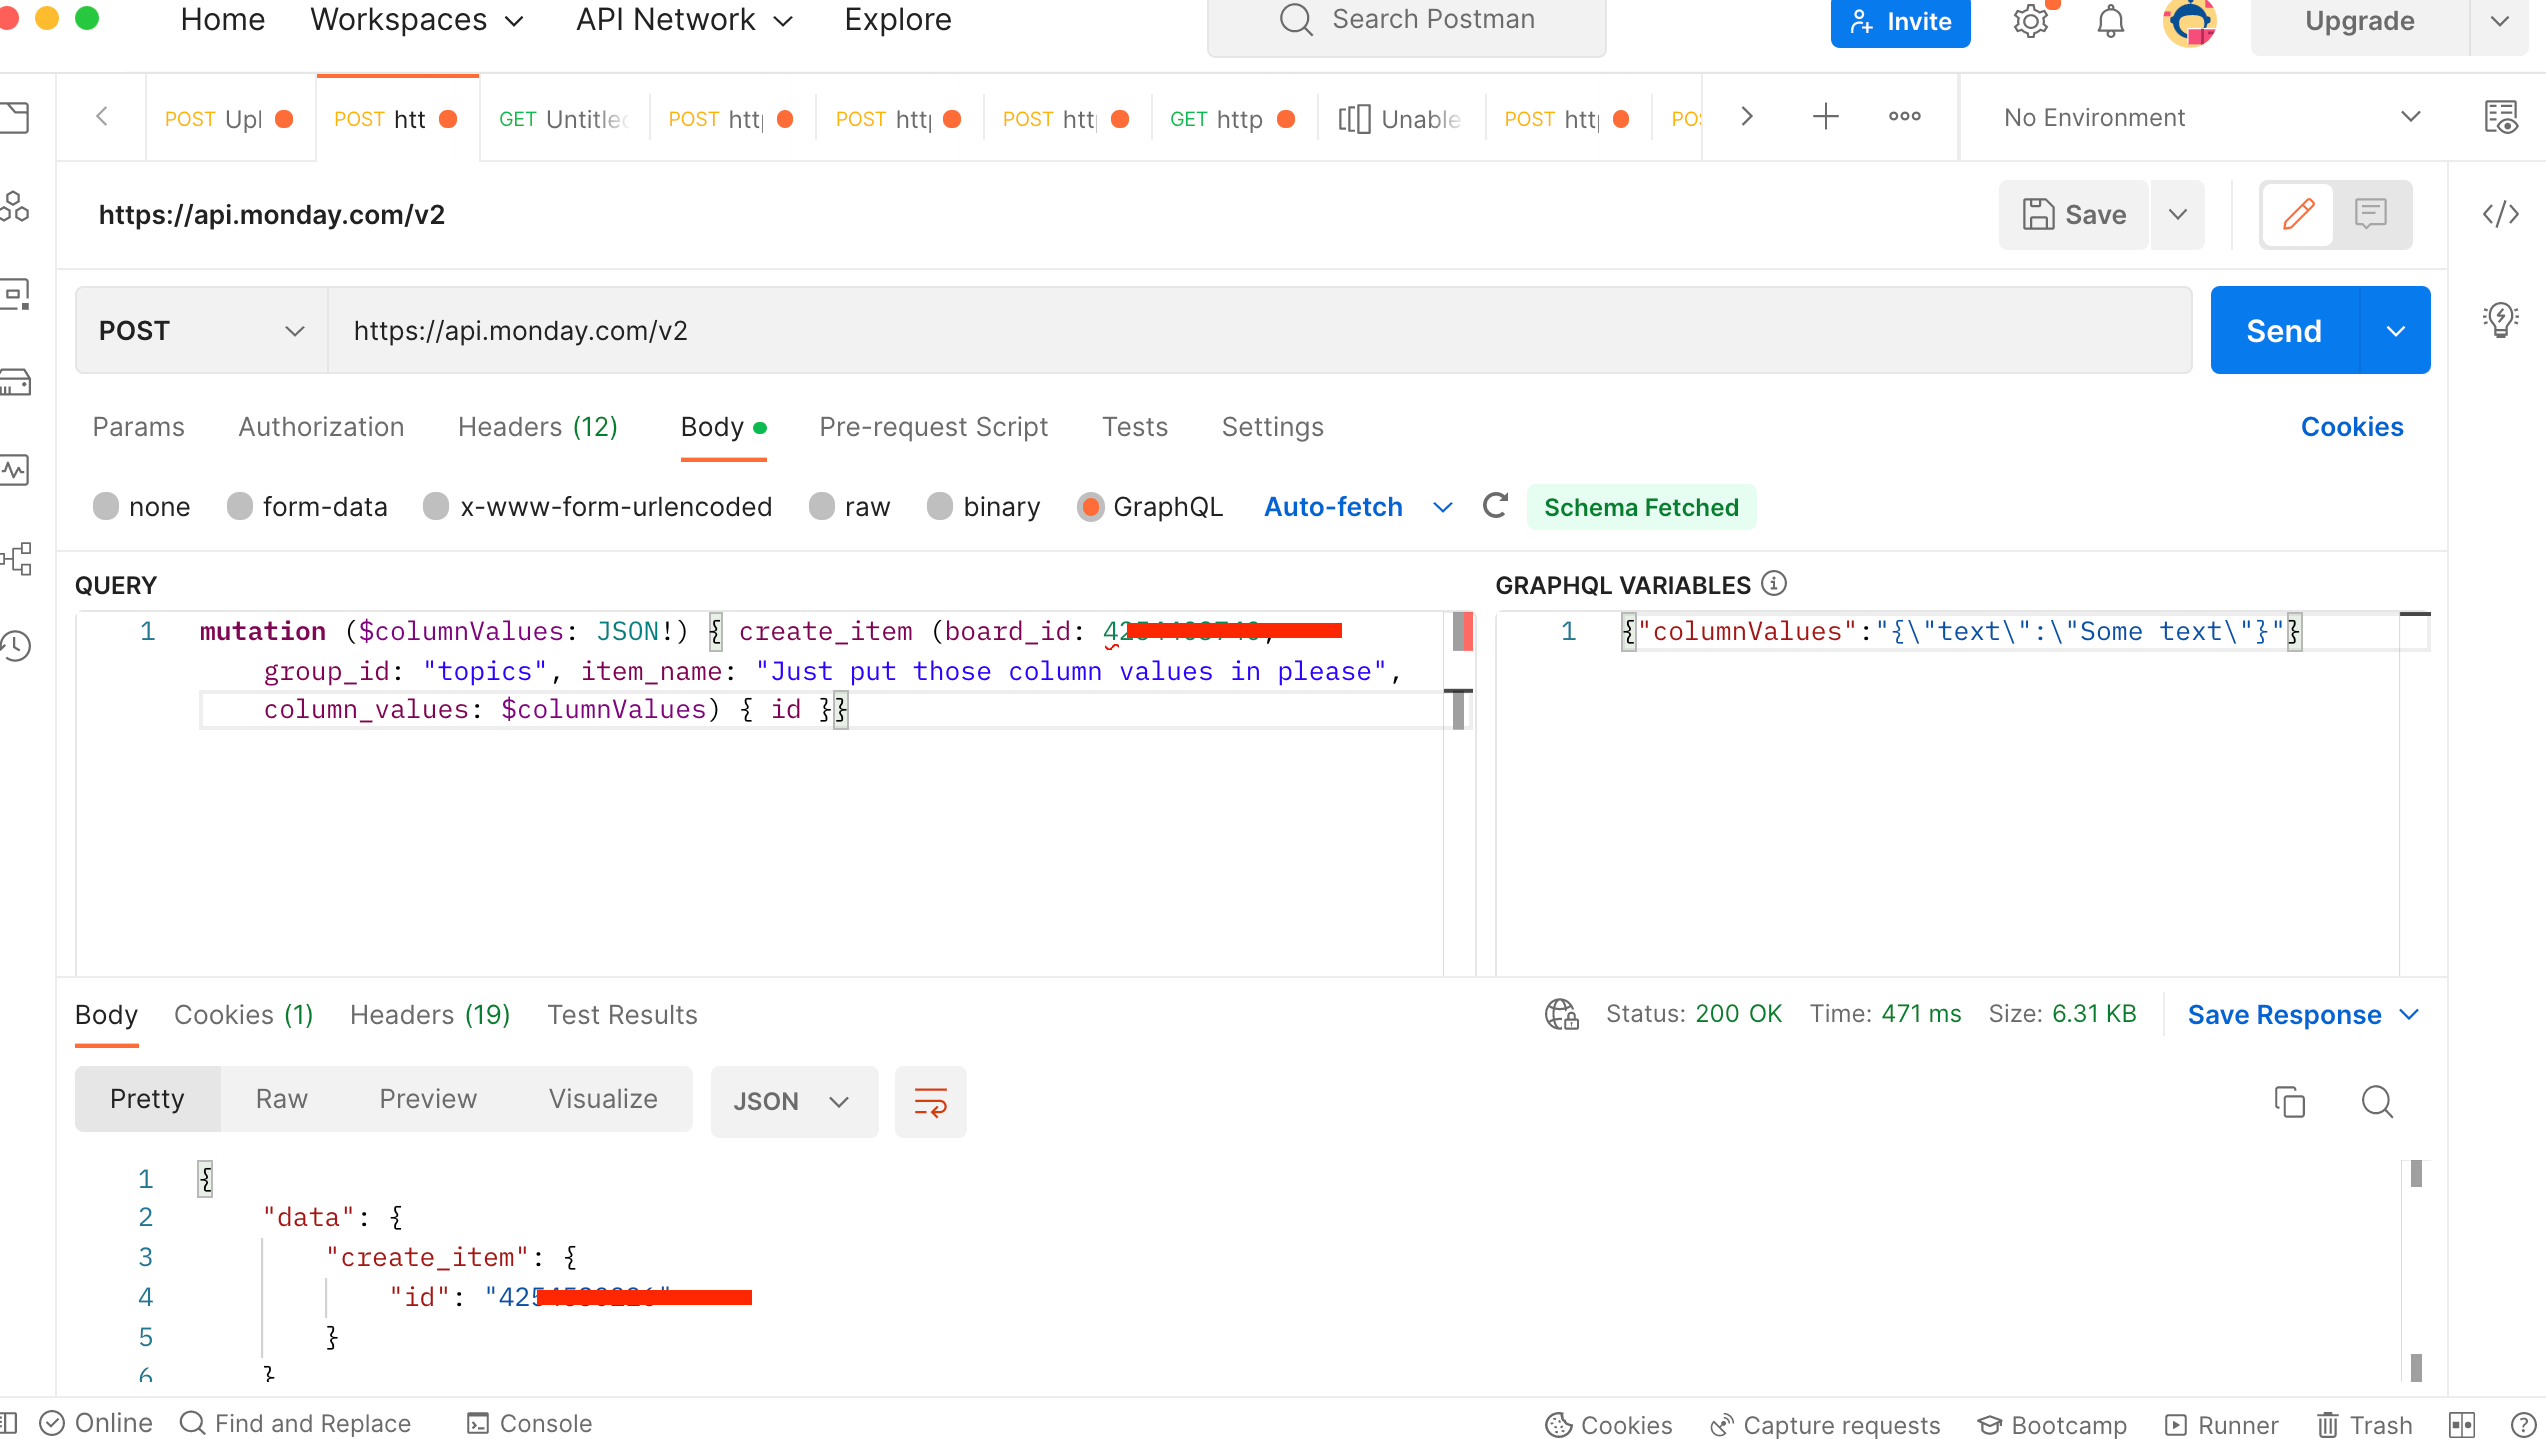Toggle line wrap in response
The image size is (2546, 1439).
tap(930, 1101)
